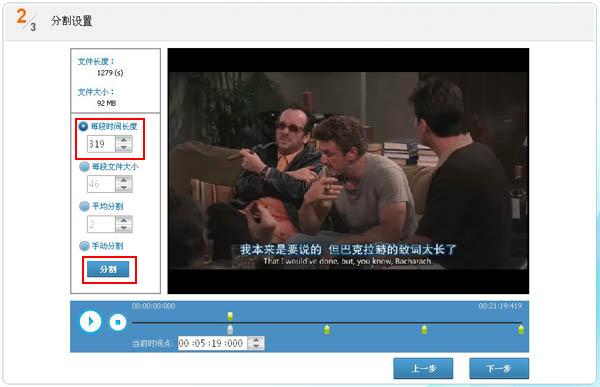Viewport: 600px width, 387px height.
Task: Choose the 平均分割 radio option
Action: click(84, 206)
